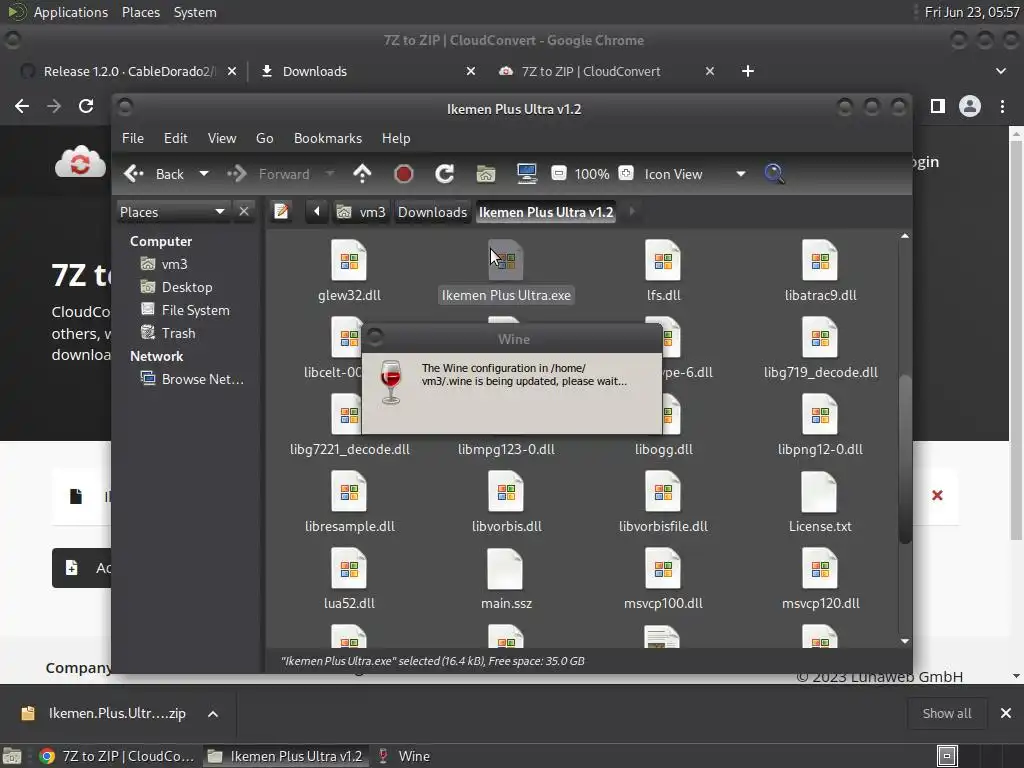This screenshot has width=1024, height=768.
Task: Select the Ikemen Plus Ultra.exe file
Action: coord(506,271)
